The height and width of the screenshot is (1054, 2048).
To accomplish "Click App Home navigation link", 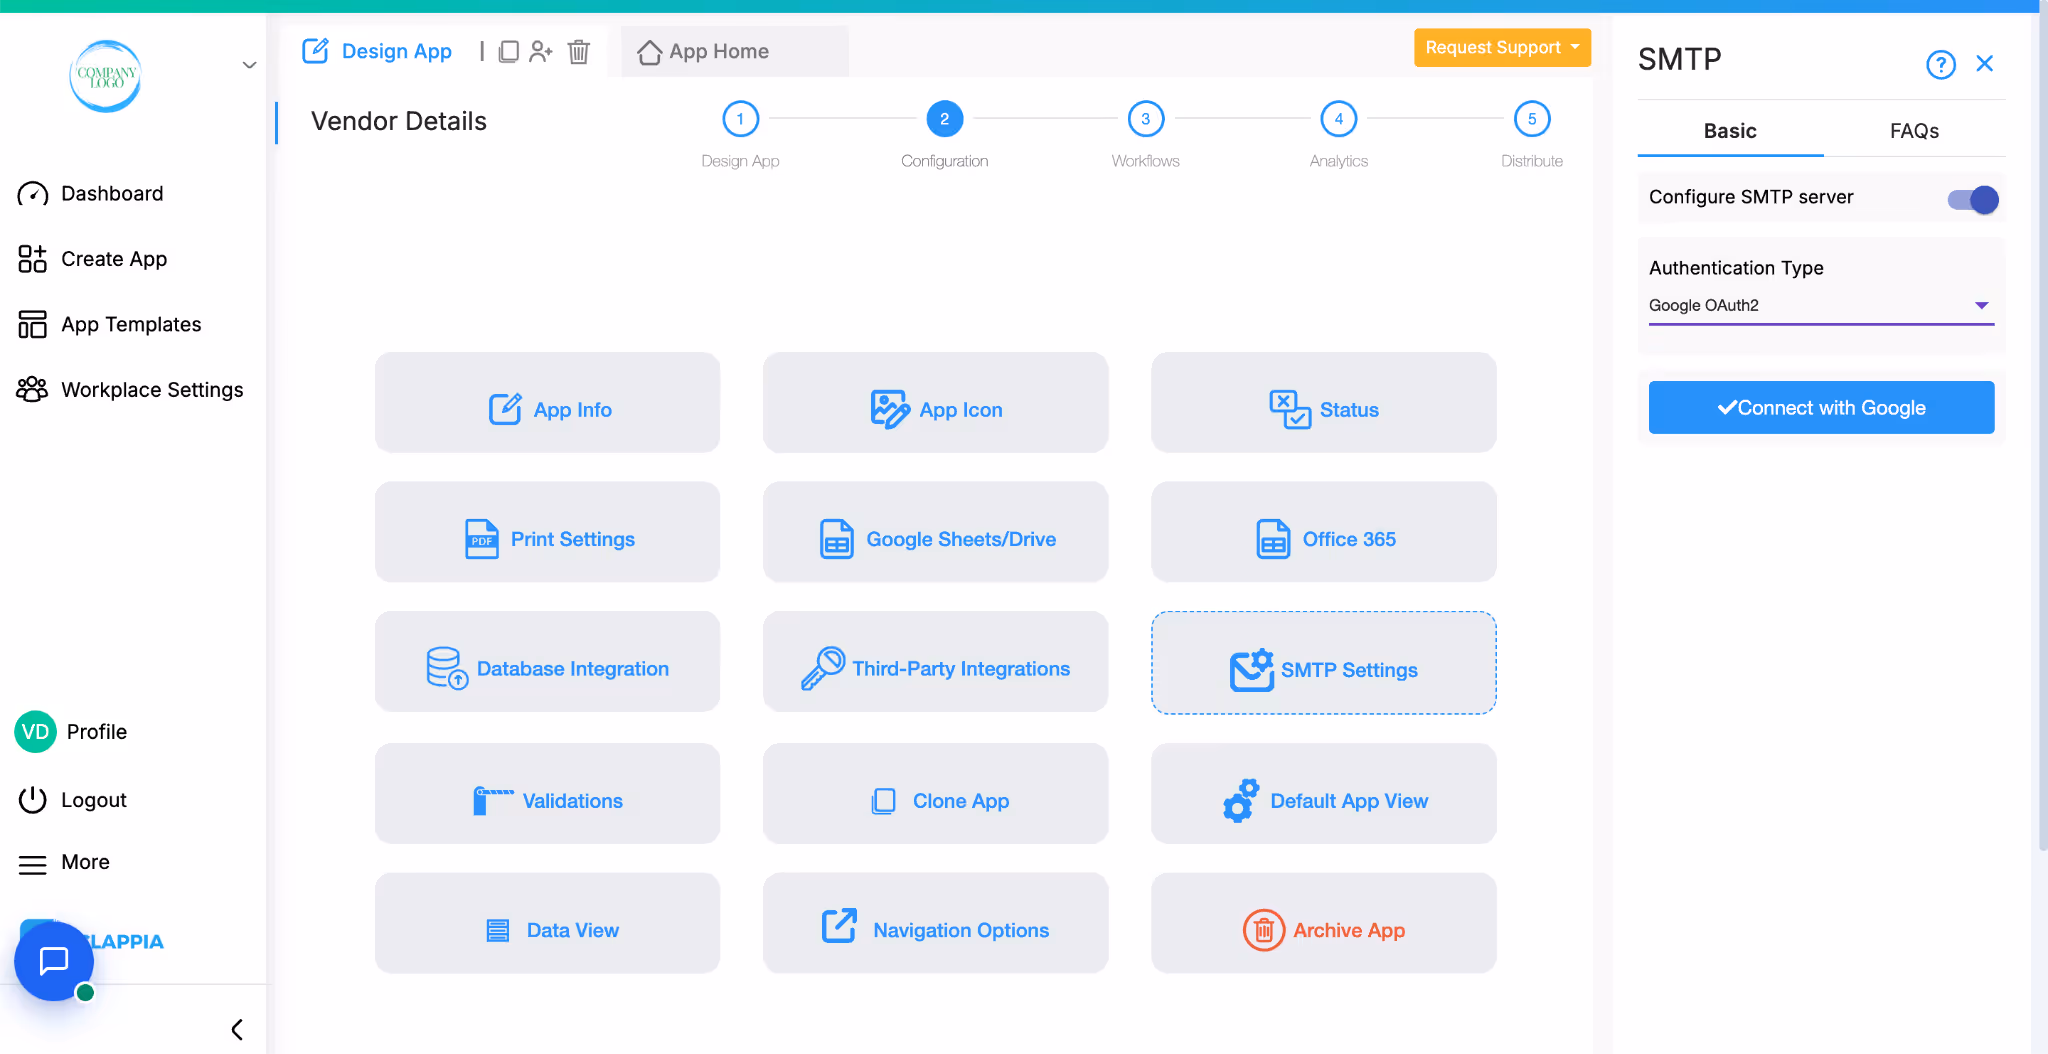I will coord(718,51).
